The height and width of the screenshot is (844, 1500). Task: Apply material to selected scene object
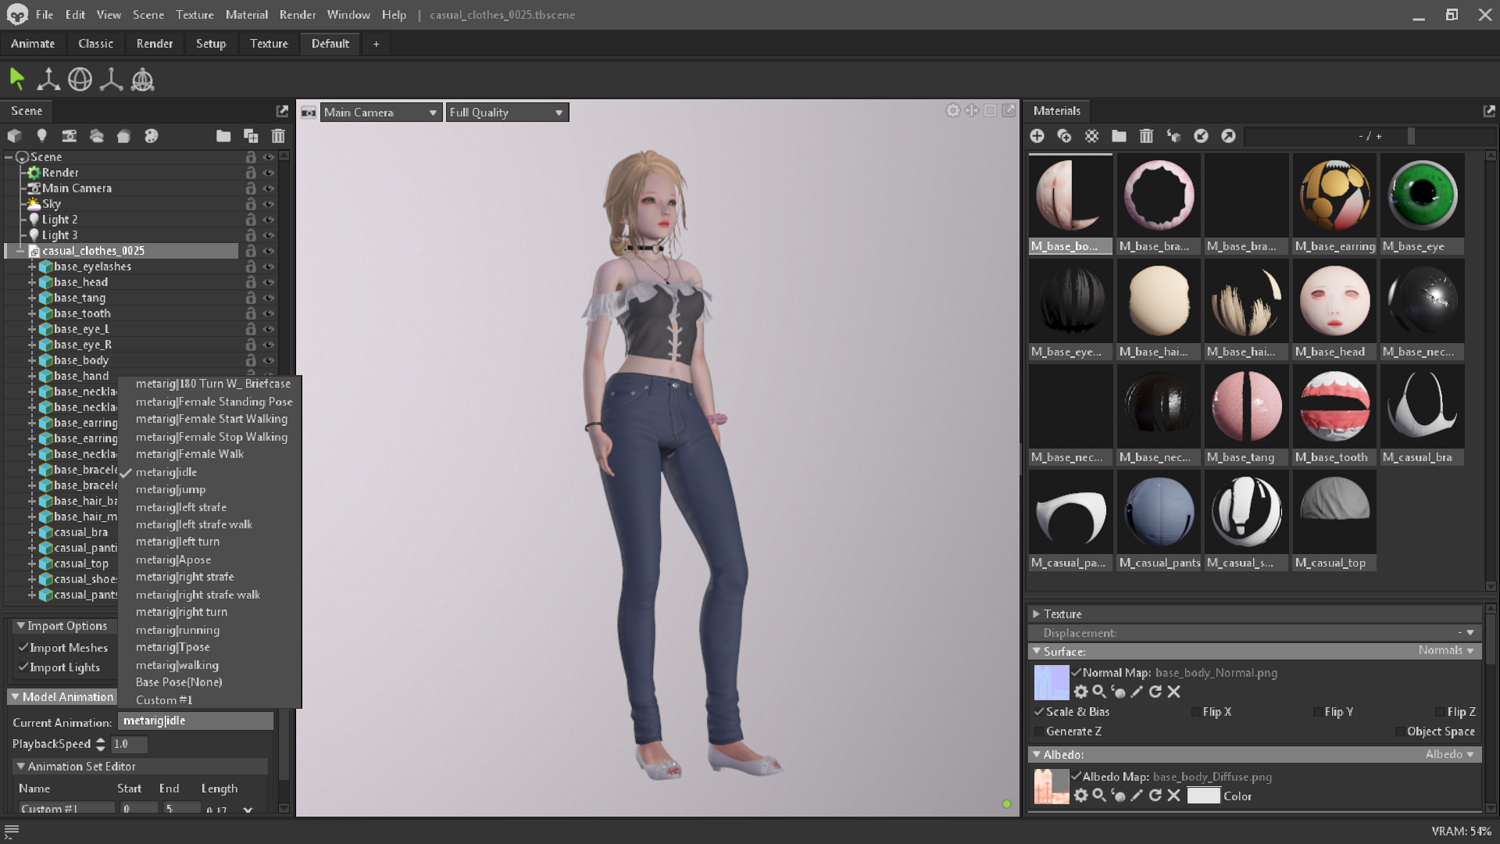(x=1174, y=136)
